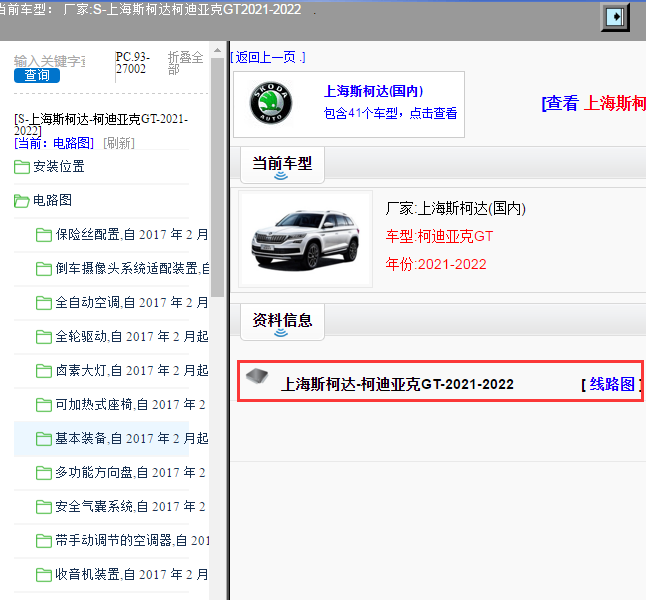
Task: Click folder icon next to 保险丝配置
Action: [x=44, y=235]
